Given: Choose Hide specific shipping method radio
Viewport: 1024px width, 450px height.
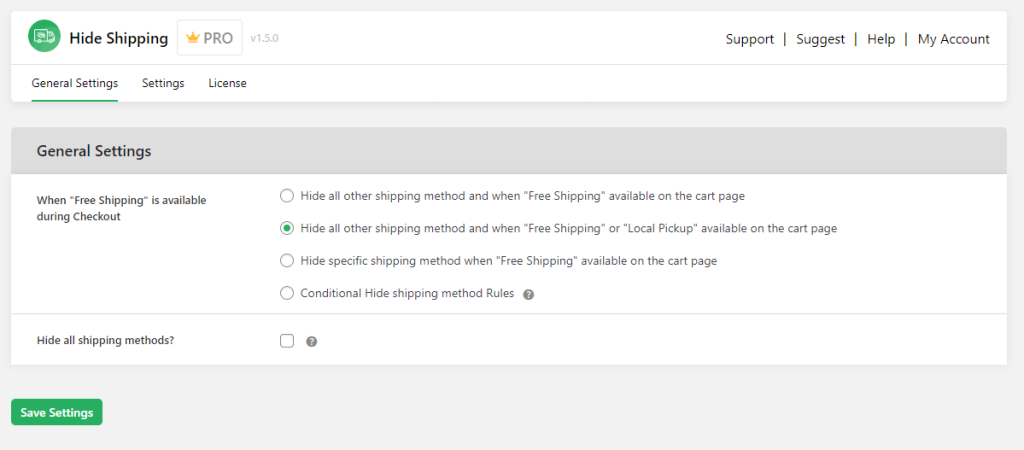Looking at the screenshot, I should tap(287, 261).
